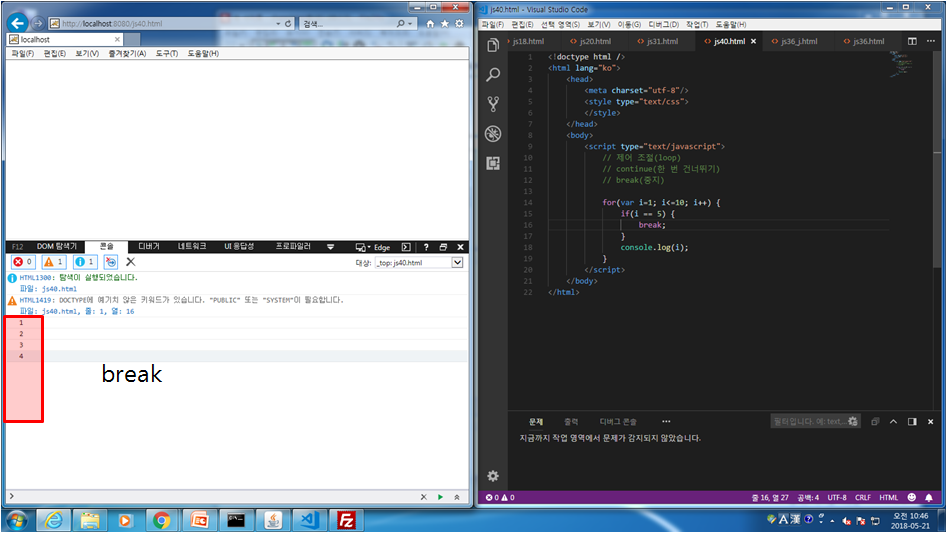This screenshot has width=947, height=533.
Task: Switch to 디버그 콘솔 panel tab
Action: point(617,421)
